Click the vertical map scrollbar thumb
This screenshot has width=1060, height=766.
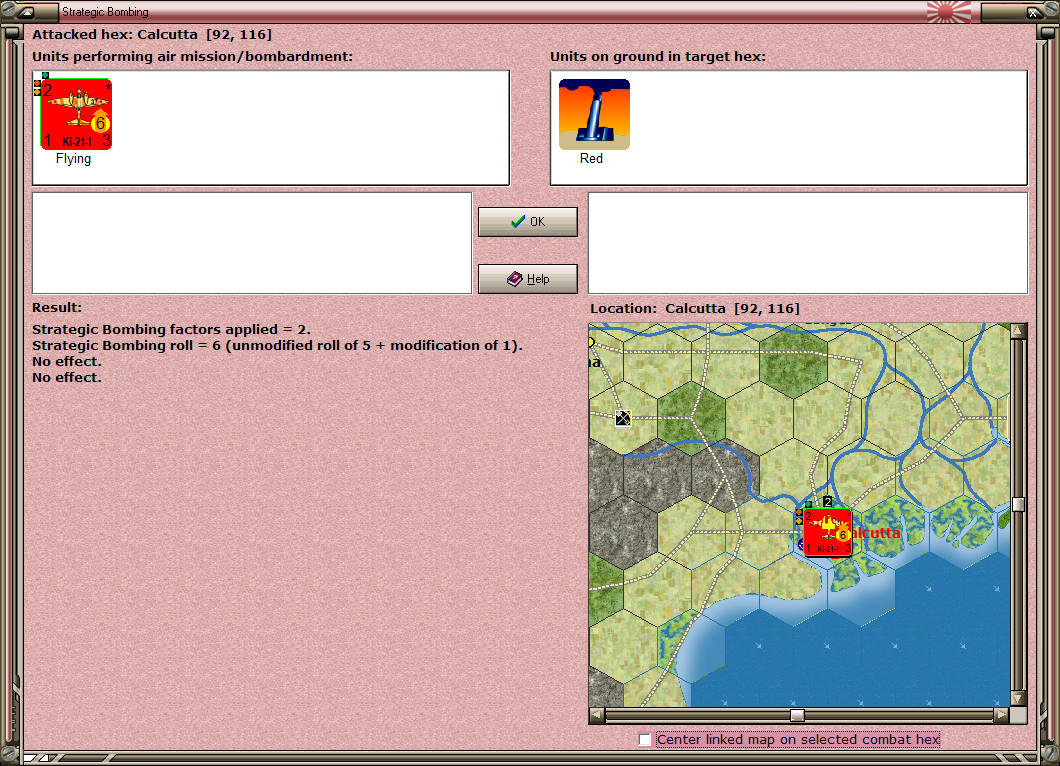[1018, 504]
